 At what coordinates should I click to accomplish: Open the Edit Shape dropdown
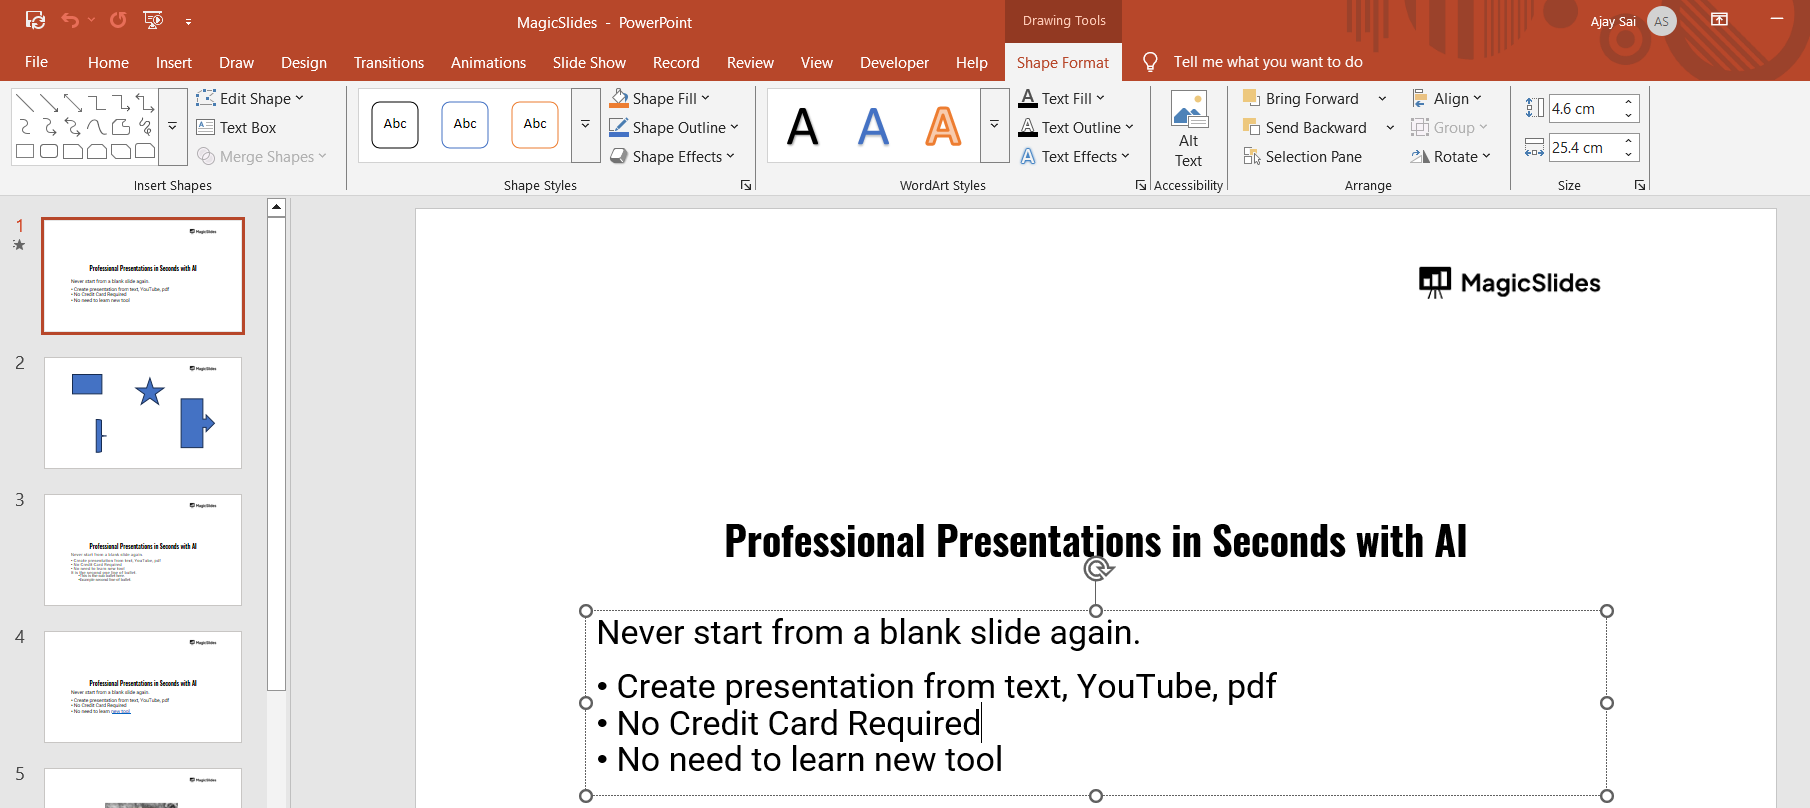click(x=250, y=98)
